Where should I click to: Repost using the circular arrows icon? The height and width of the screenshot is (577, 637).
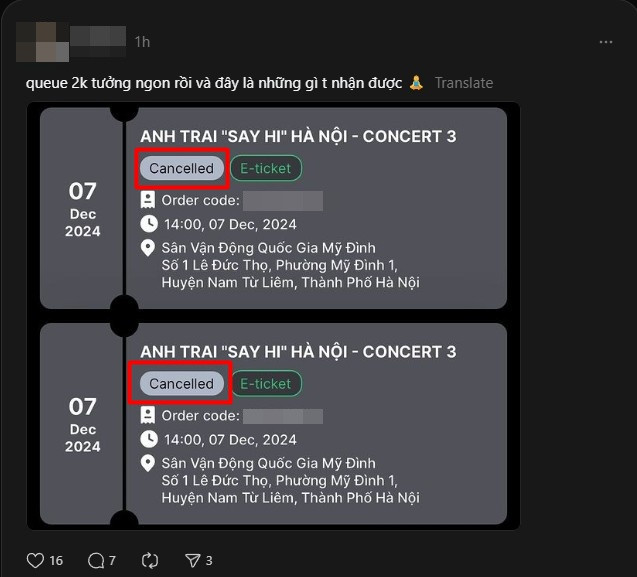(x=151, y=560)
